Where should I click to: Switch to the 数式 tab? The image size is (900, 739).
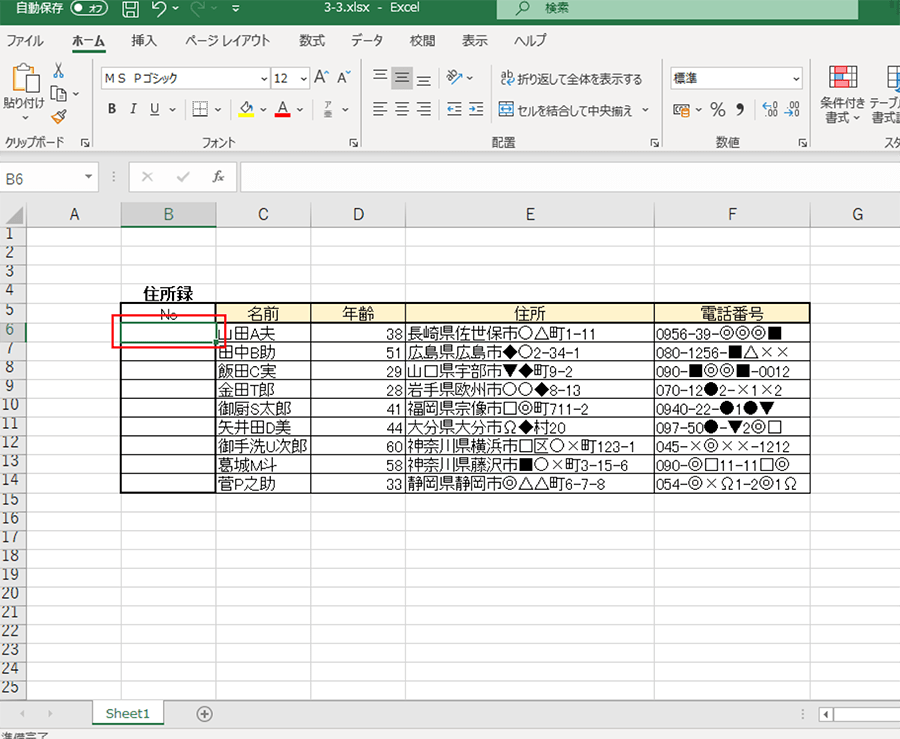[312, 41]
